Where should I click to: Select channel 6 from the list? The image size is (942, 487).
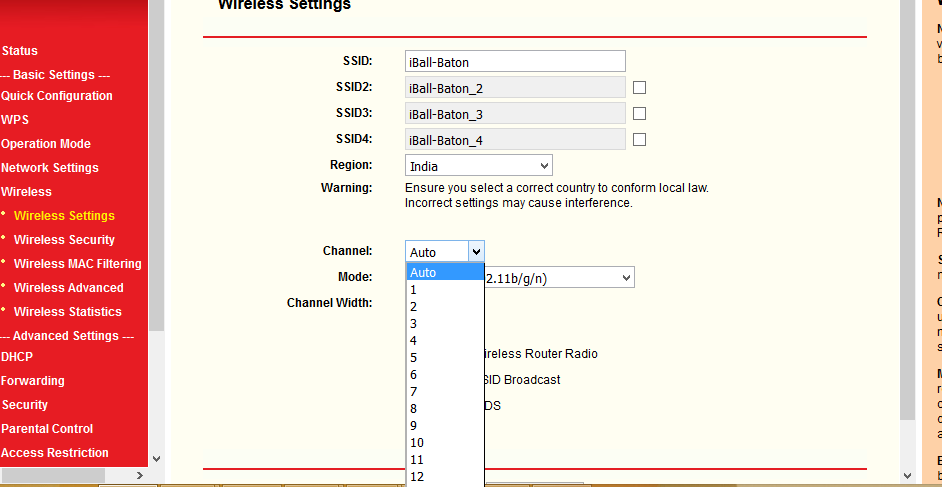point(414,375)
